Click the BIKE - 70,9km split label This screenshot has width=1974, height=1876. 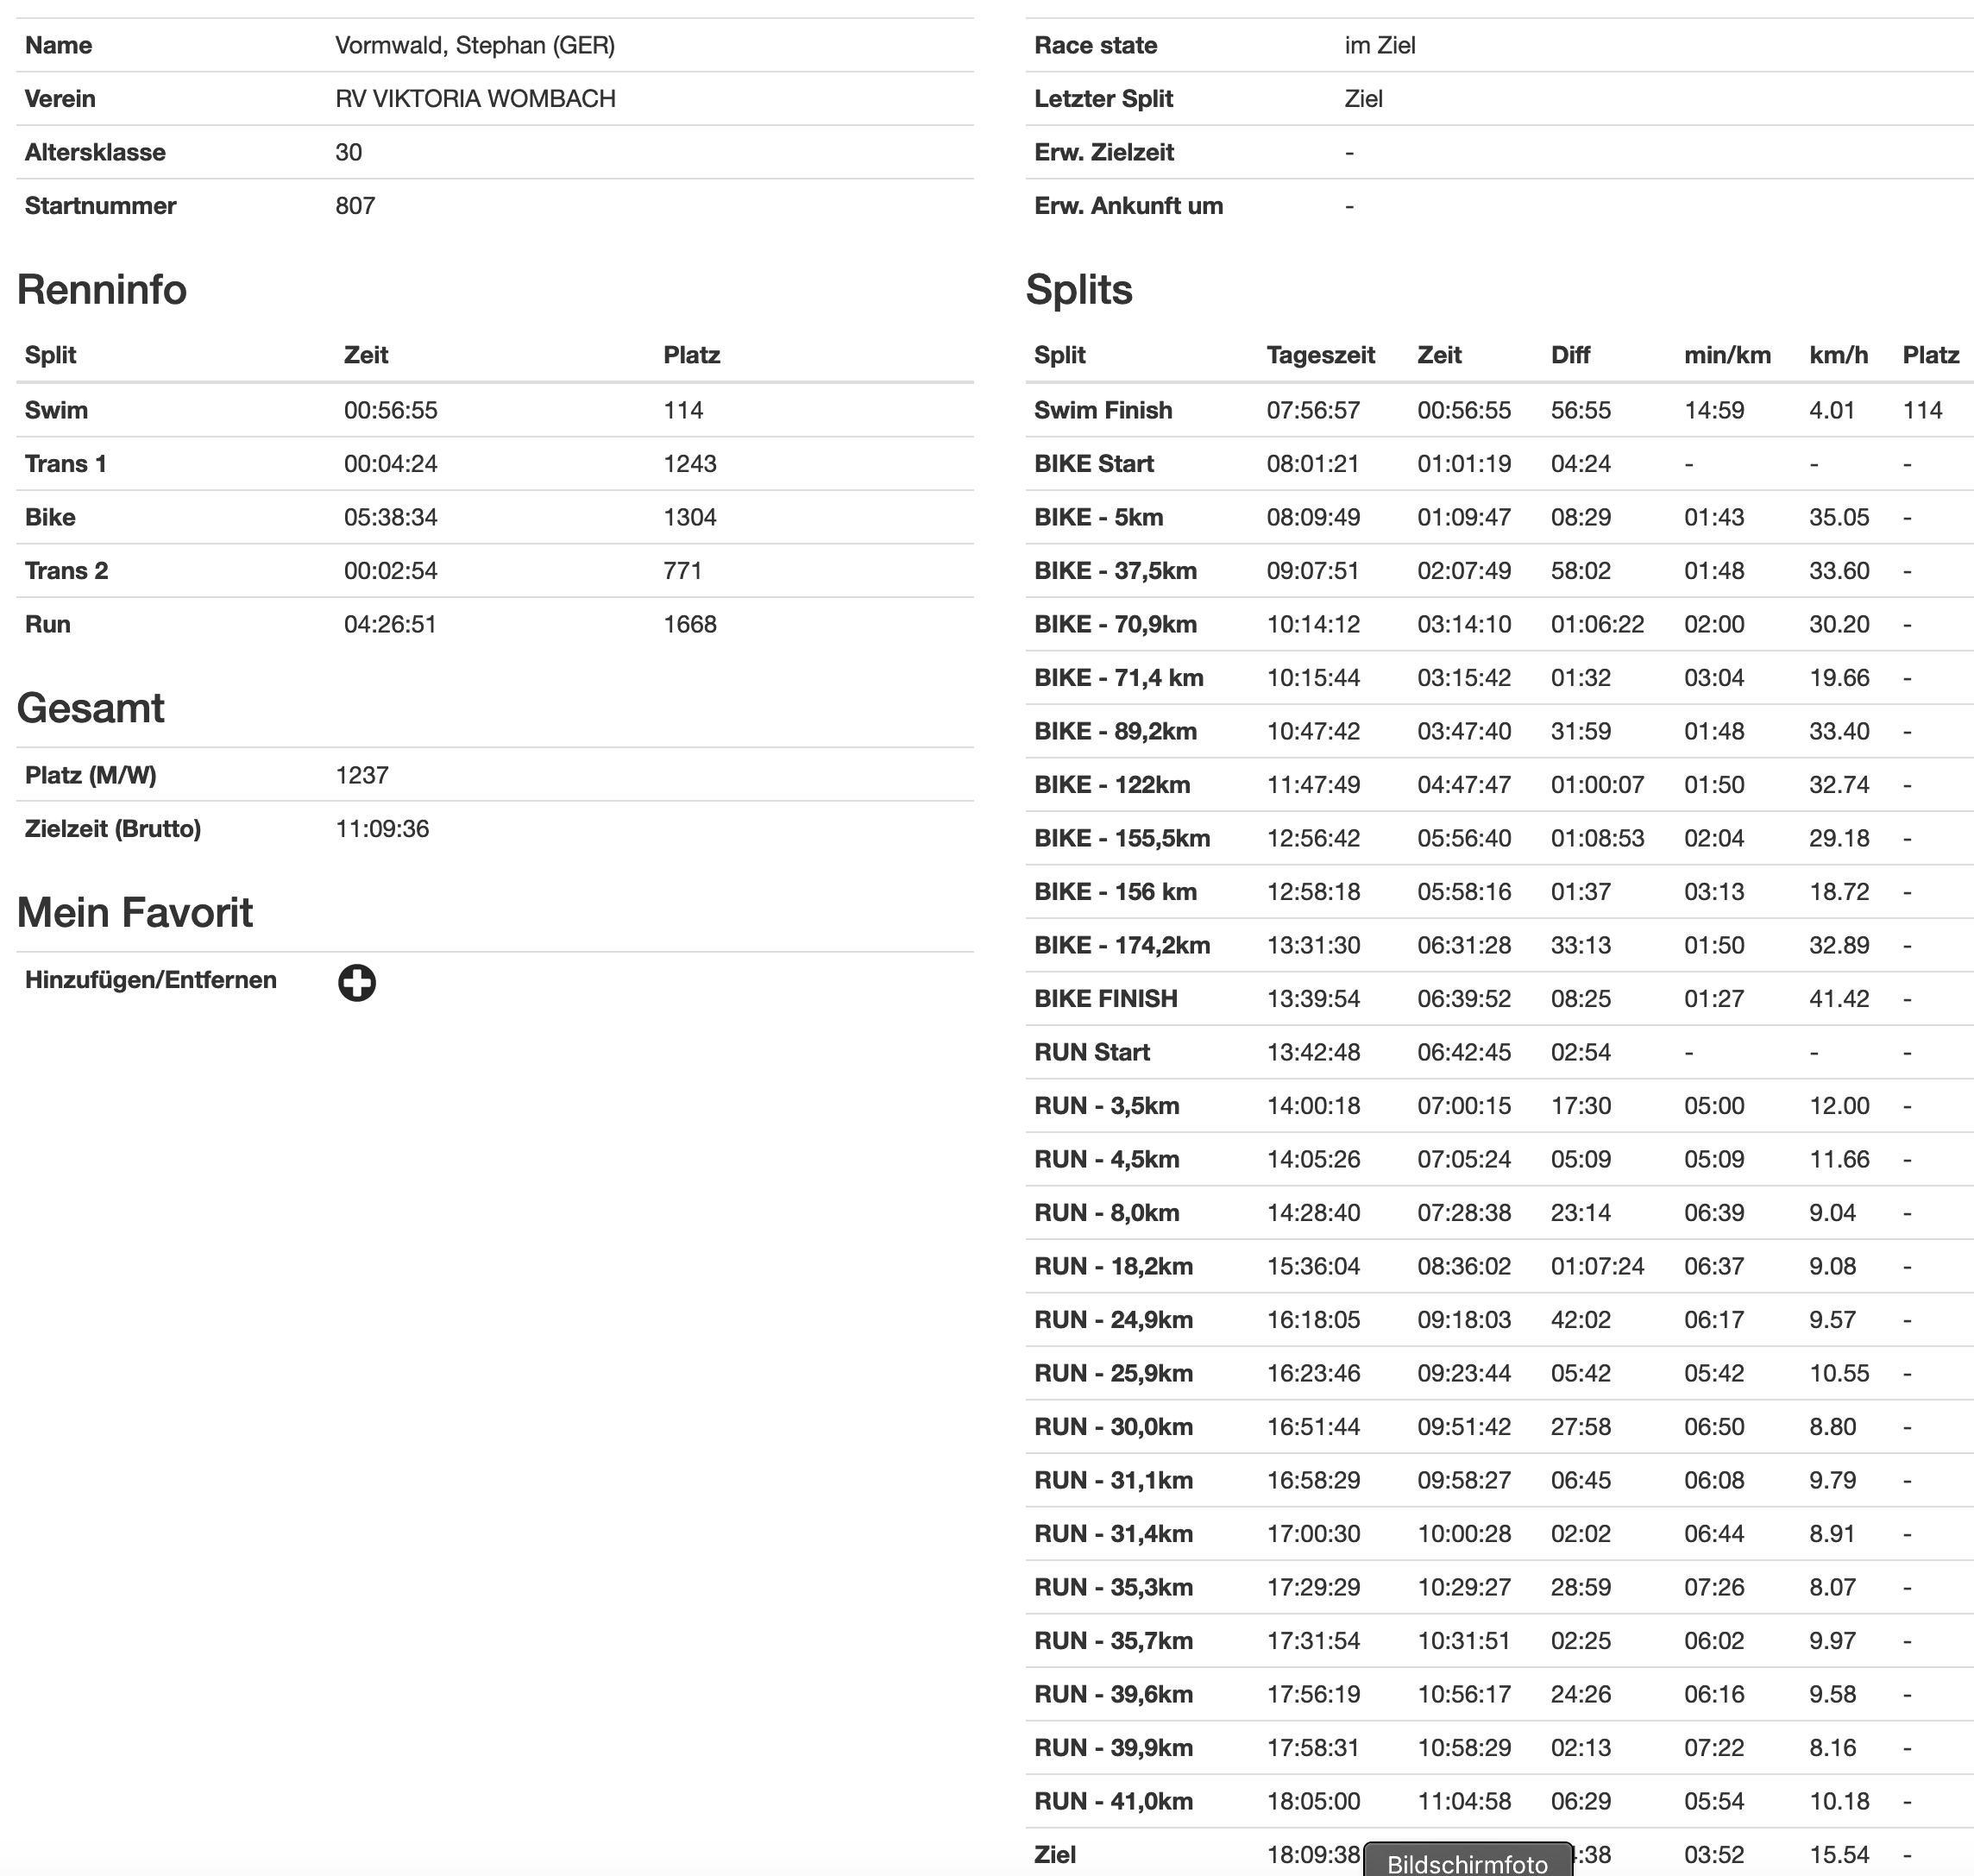tap(1115, 624)
